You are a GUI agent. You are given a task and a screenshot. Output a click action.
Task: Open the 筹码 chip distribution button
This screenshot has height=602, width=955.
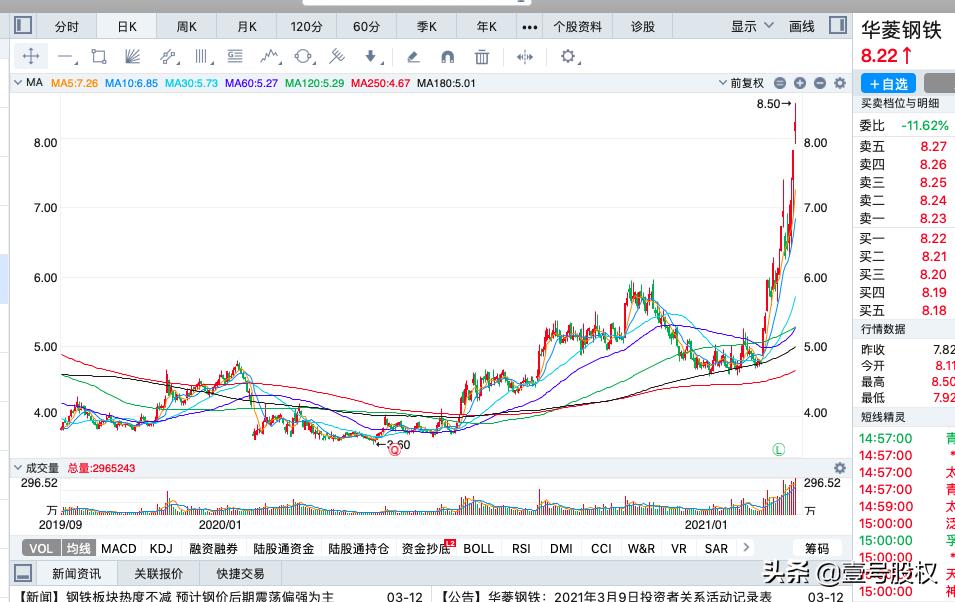(x=817, y=548)
